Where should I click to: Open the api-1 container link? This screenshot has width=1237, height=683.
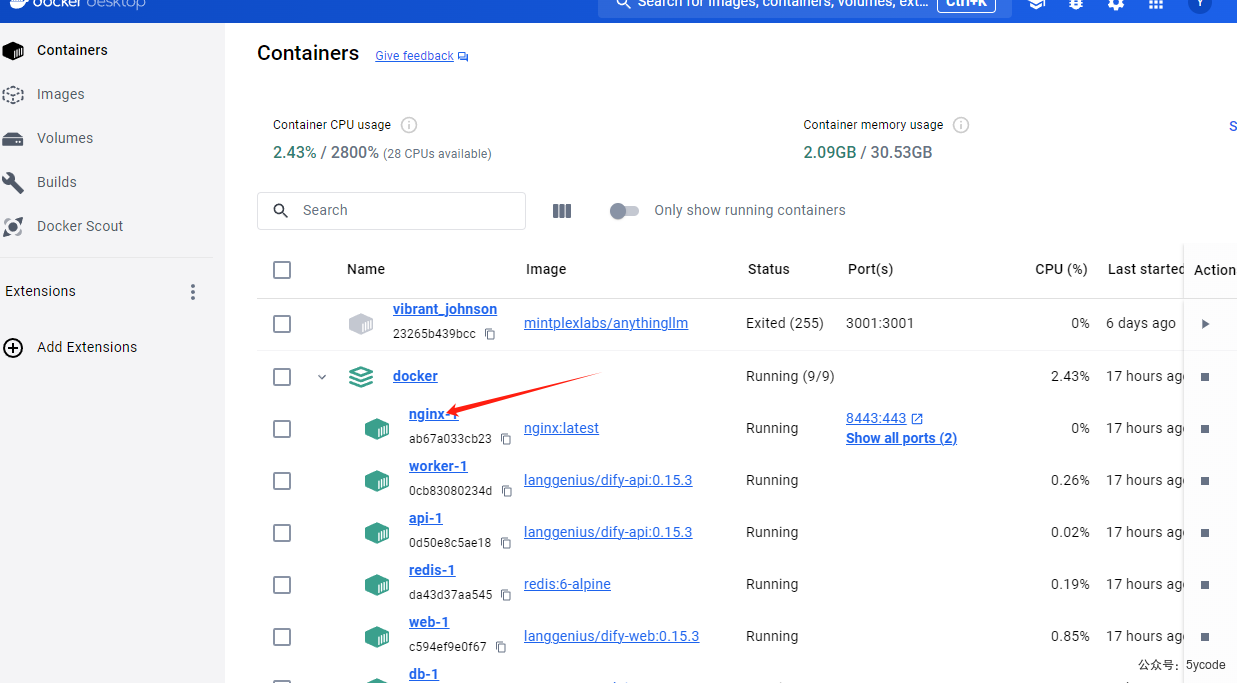426,518
